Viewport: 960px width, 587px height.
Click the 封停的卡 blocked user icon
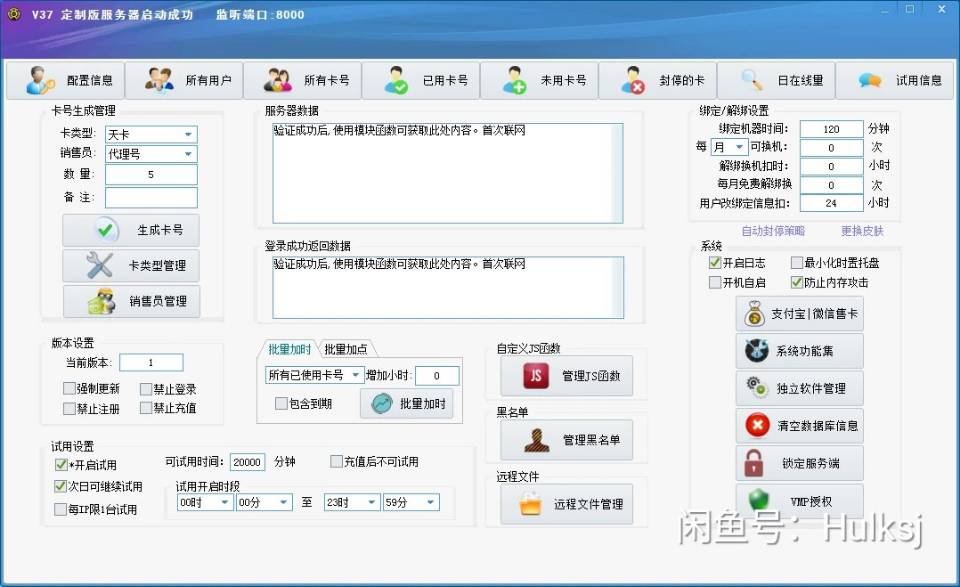[633, 80]
